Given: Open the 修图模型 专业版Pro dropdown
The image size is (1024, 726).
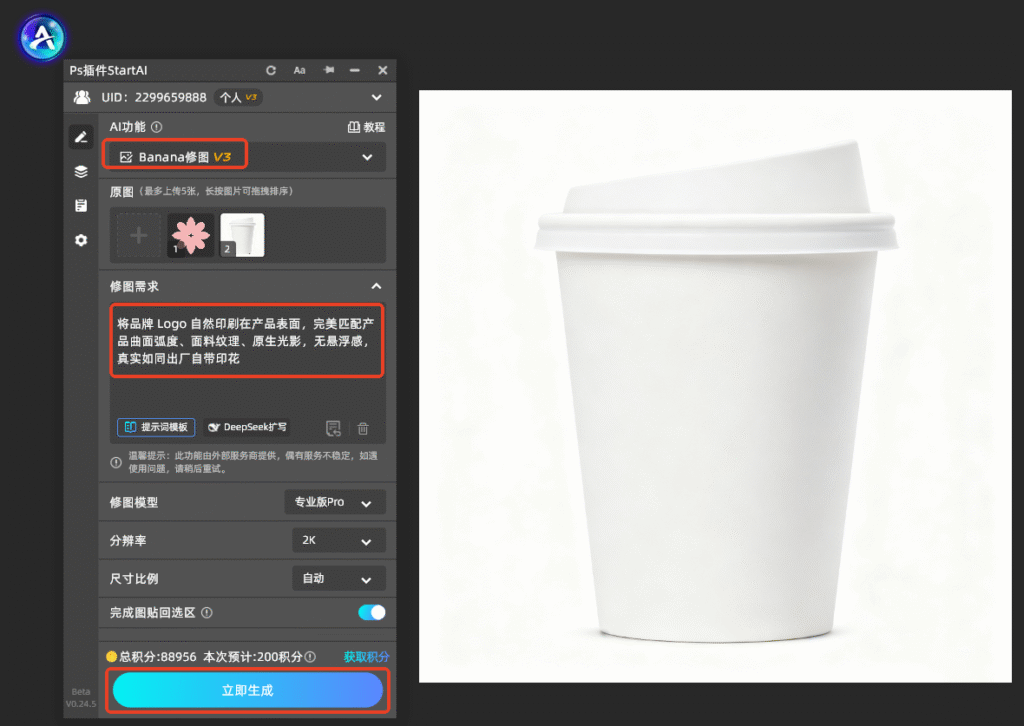Looking at the screenshot, I should point(335,502).
